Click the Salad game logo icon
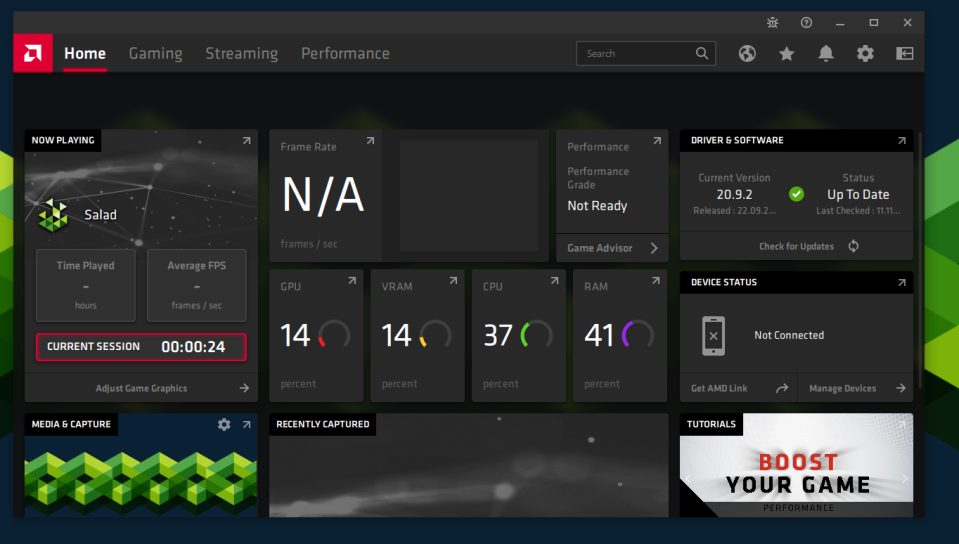959x544 pixels. coord(53,215)
